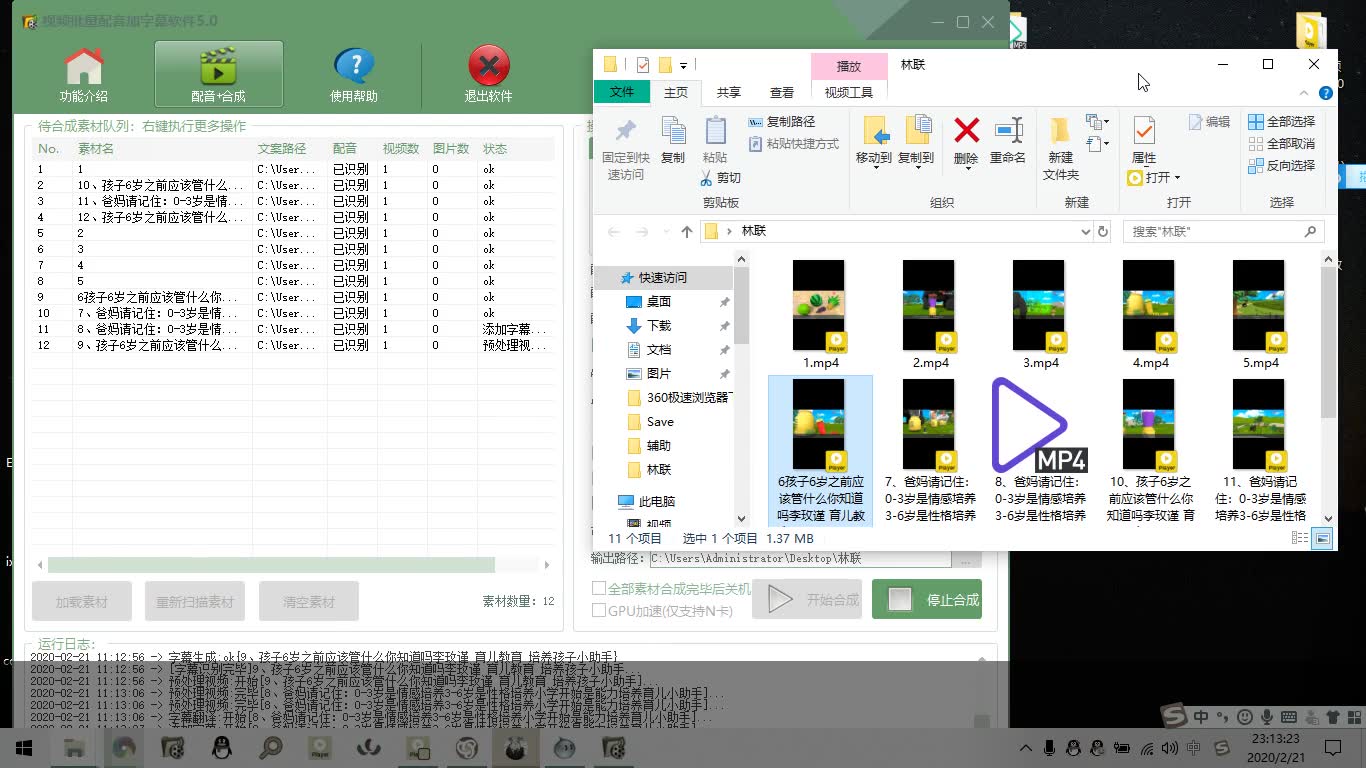Toggle 全部素材合成完毕后关机 checkbox
The height and width of the screenshot is (768, 1366).
(x=599, y=588)
